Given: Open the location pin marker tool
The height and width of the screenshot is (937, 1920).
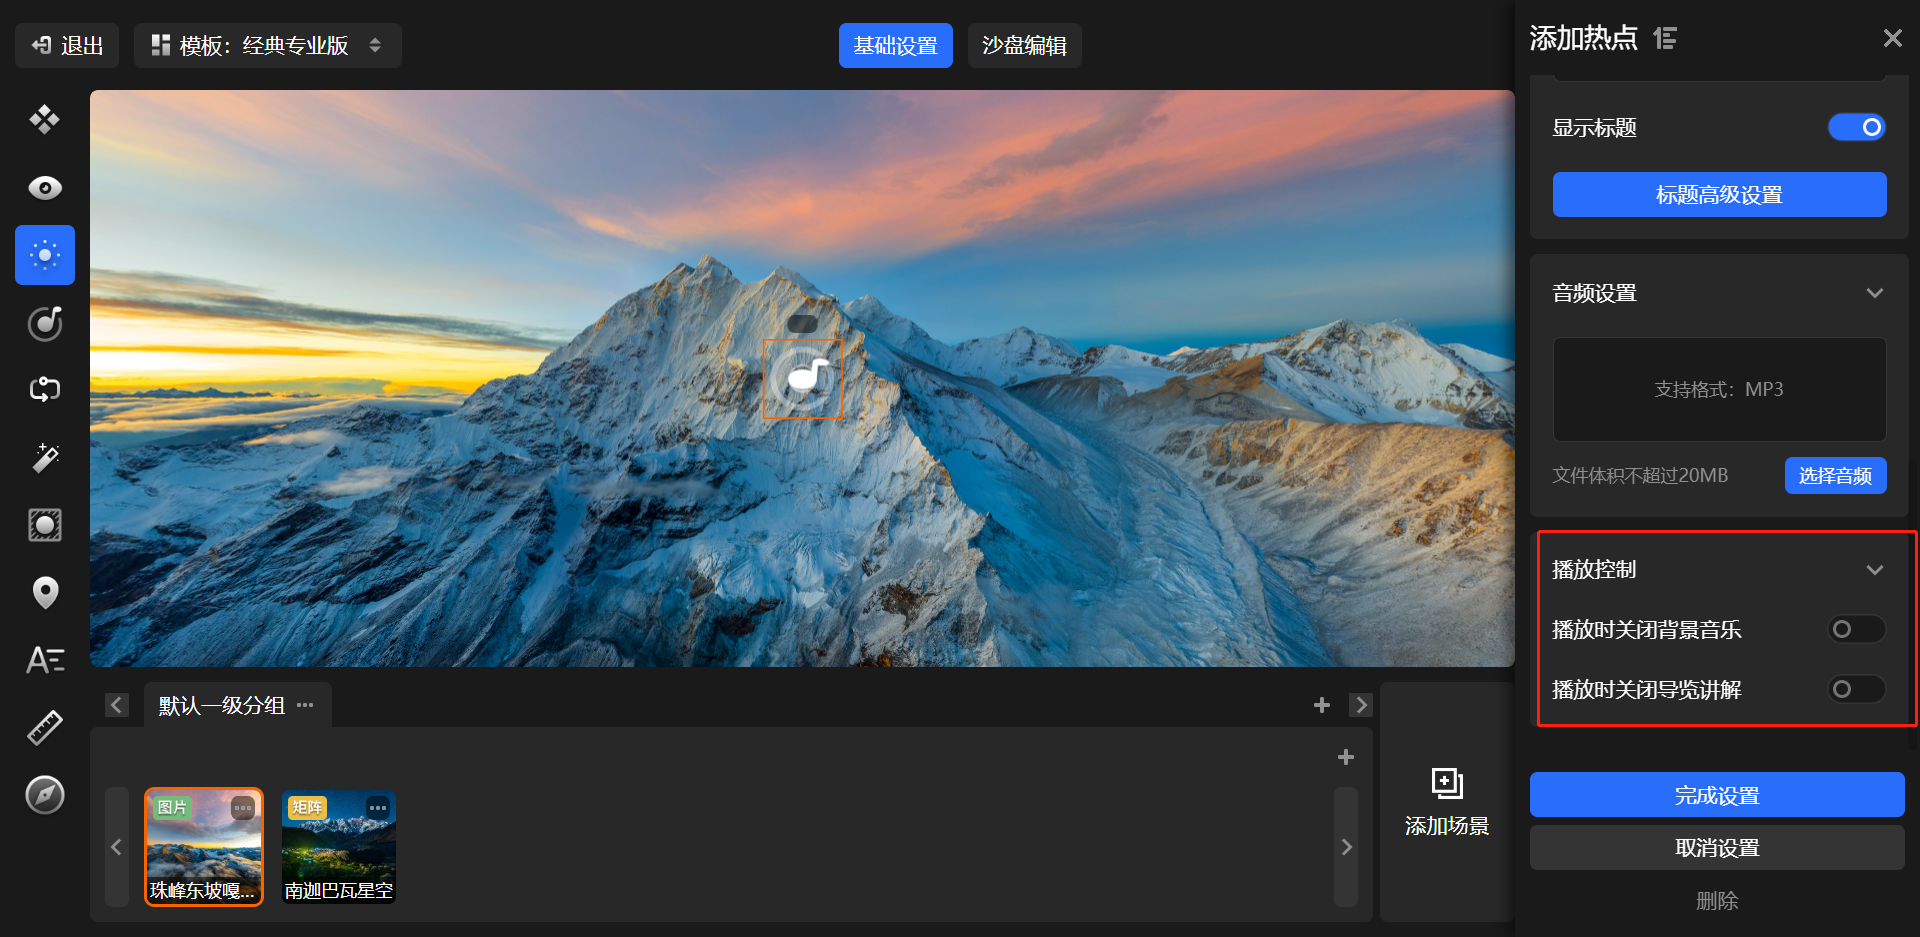Looking at the screenshot, I should [x=45, y=592].
